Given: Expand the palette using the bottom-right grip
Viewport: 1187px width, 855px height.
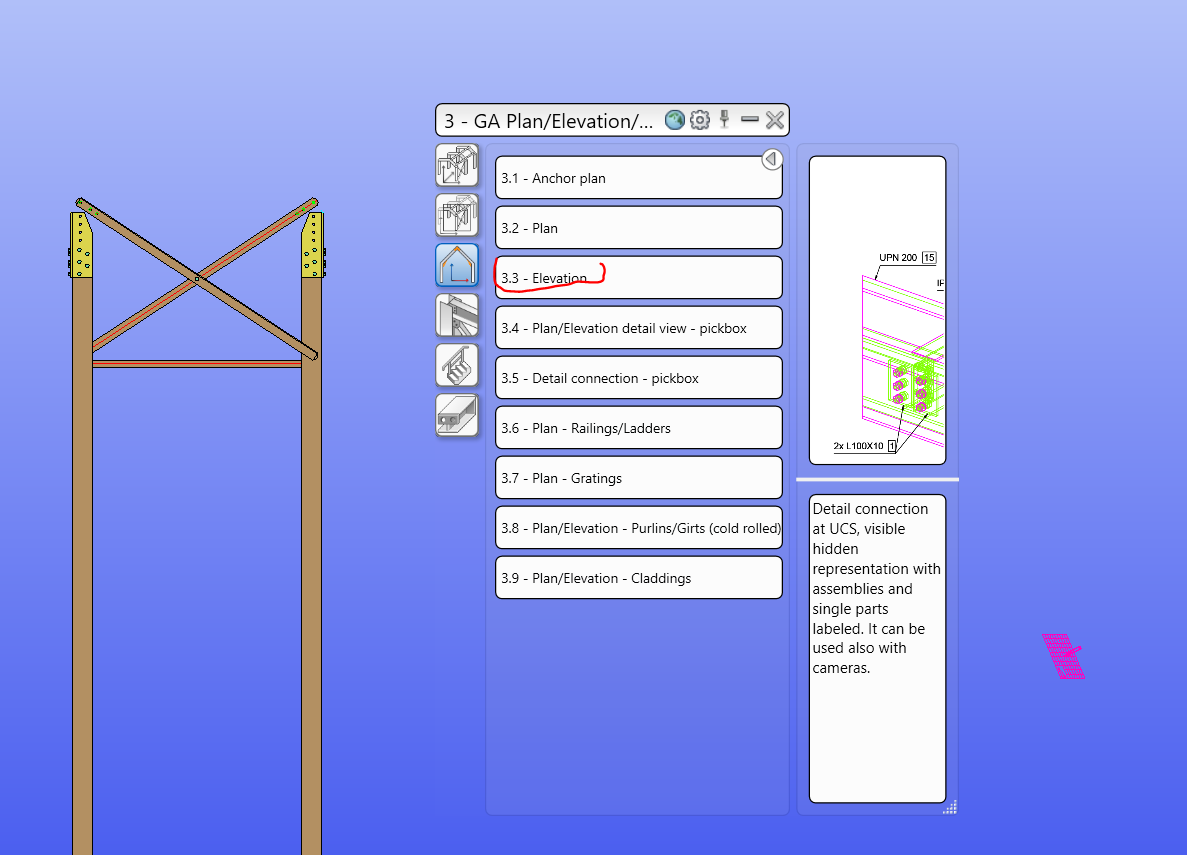Looking at the screenshot, I should click(949, 807).
